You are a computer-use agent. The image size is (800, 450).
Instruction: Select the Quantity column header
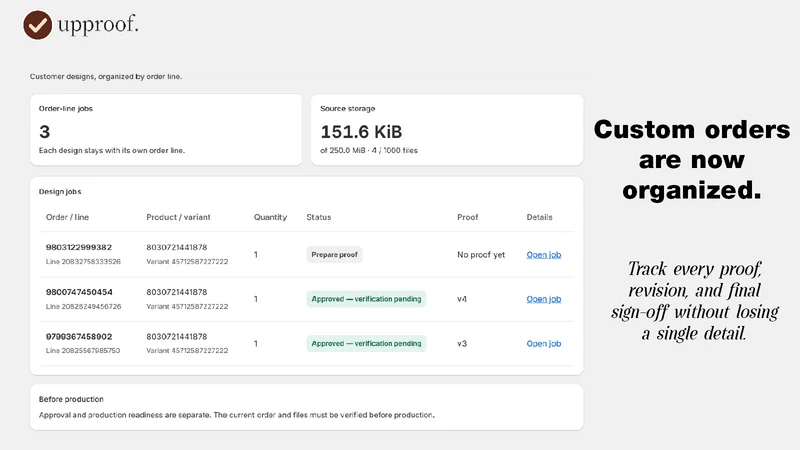270,217
